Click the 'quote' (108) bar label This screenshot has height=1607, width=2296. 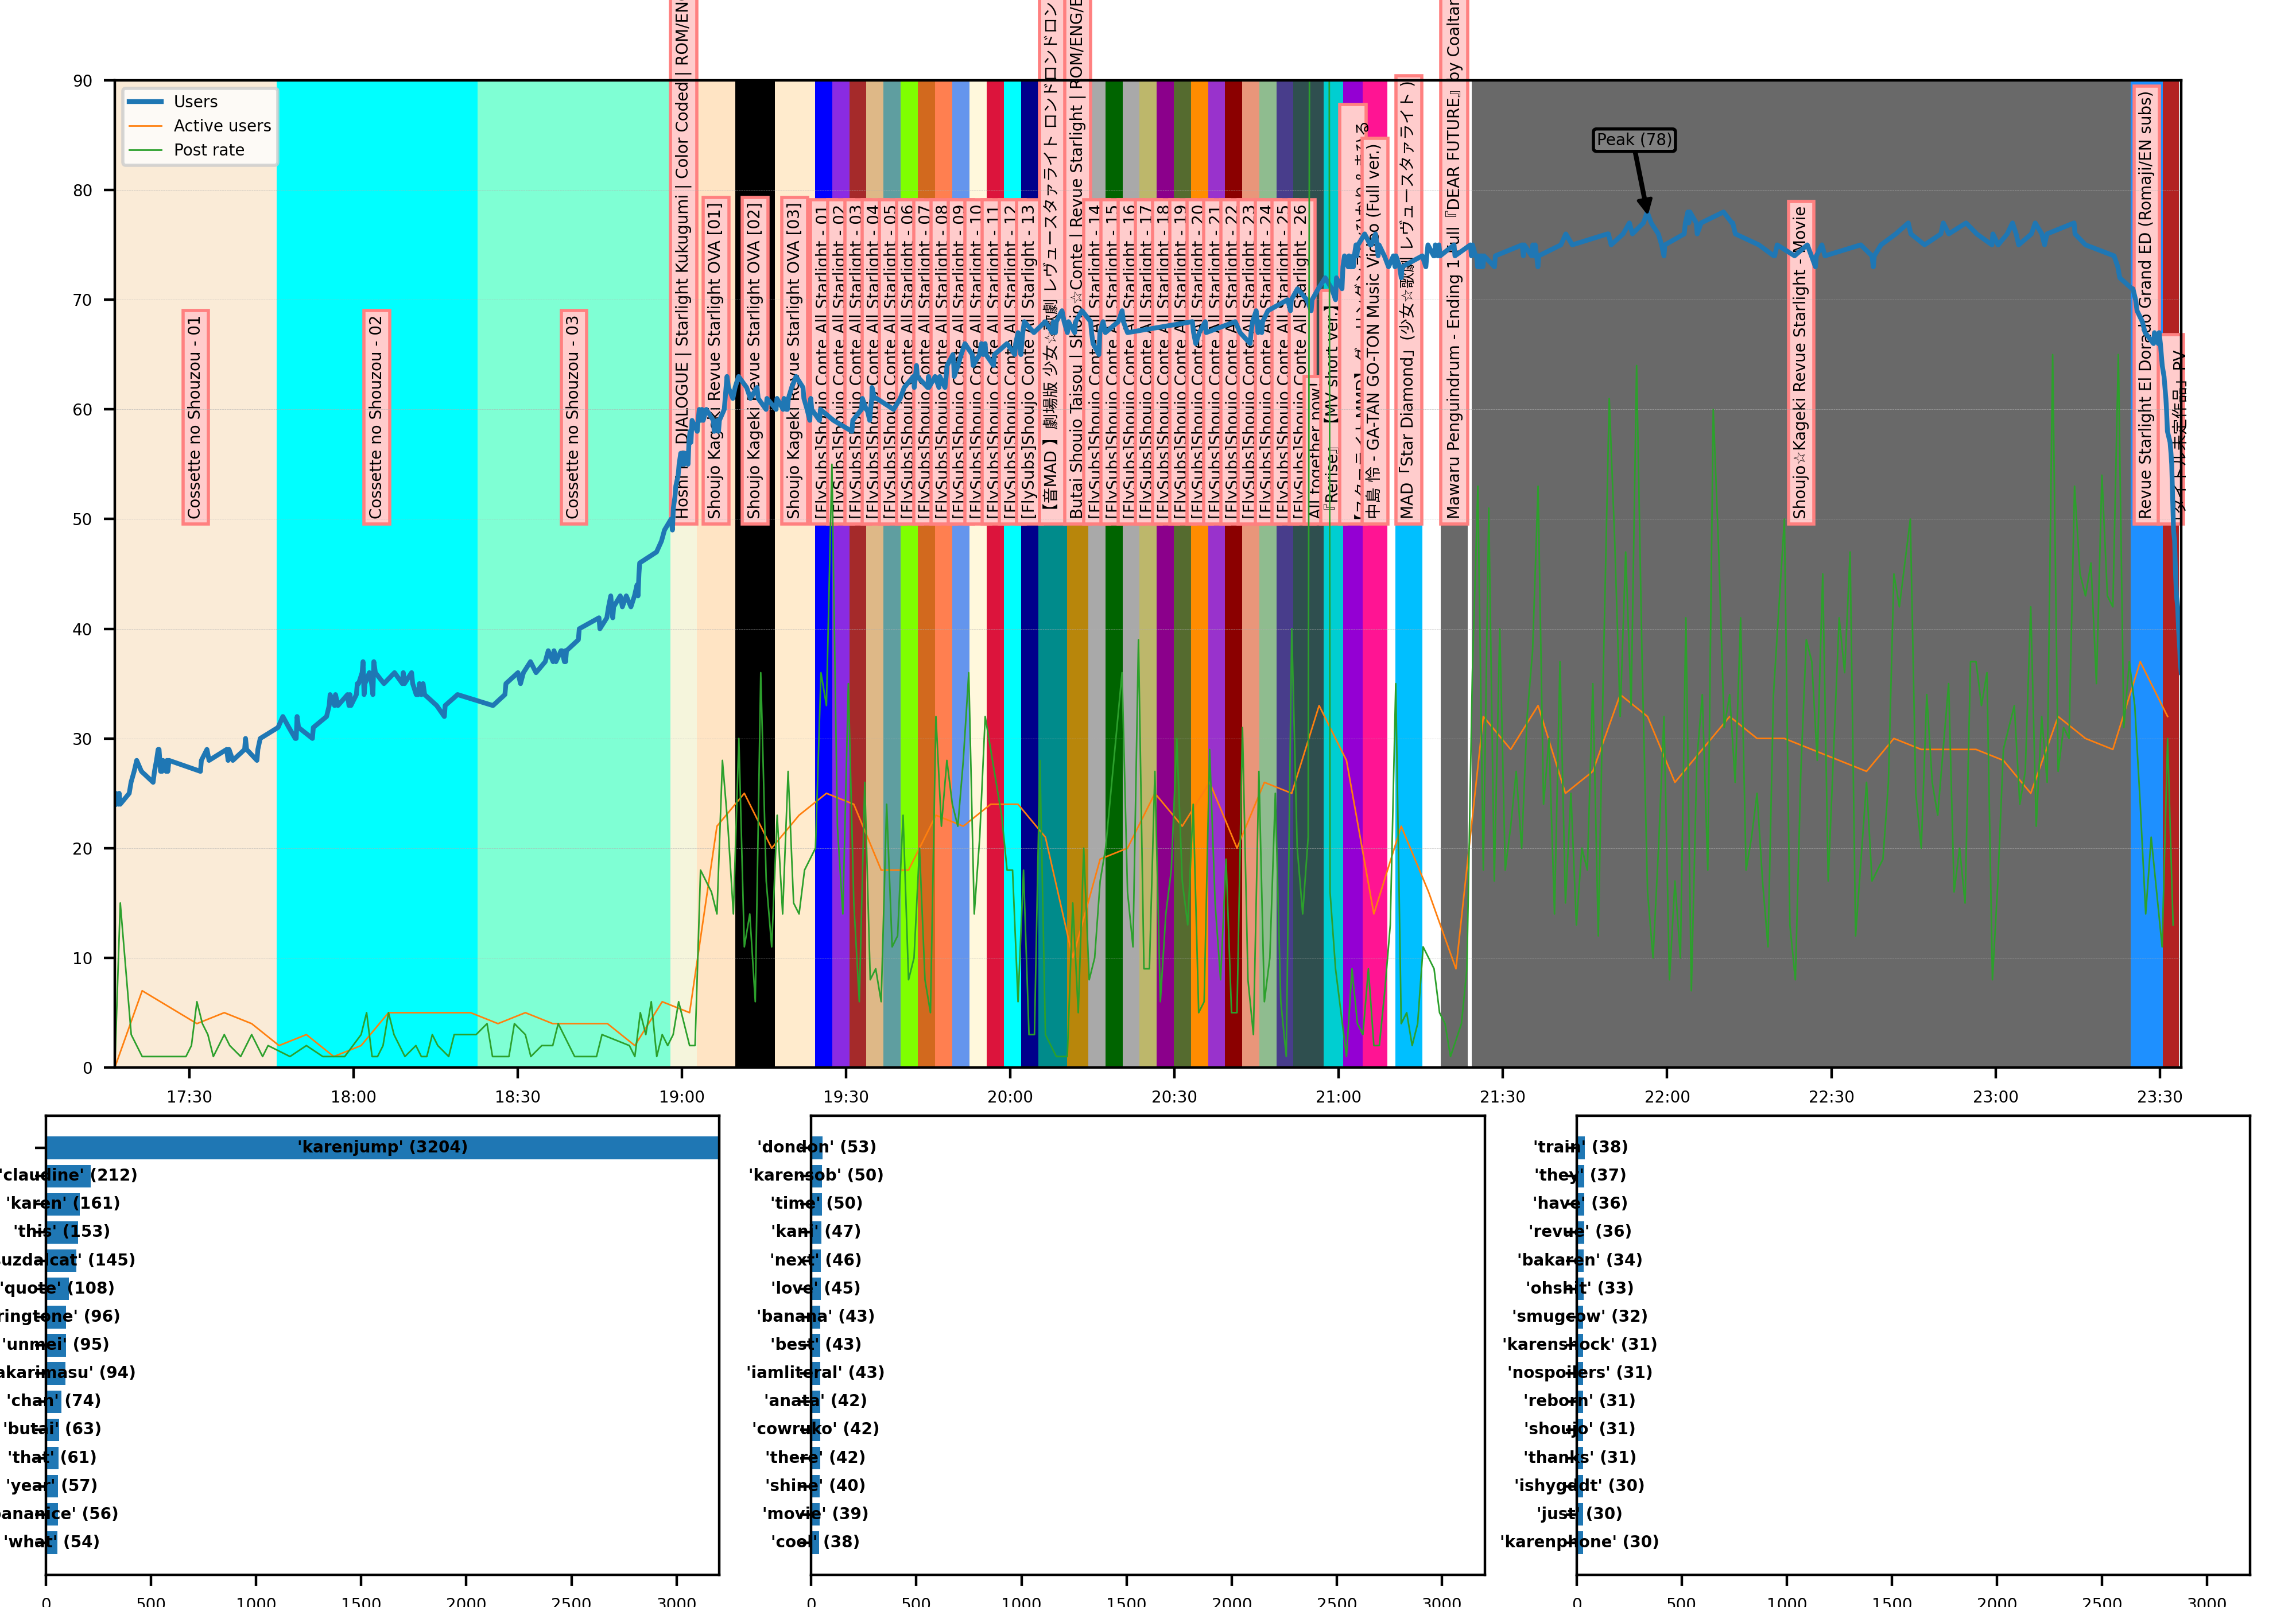tap(57, 1288)
